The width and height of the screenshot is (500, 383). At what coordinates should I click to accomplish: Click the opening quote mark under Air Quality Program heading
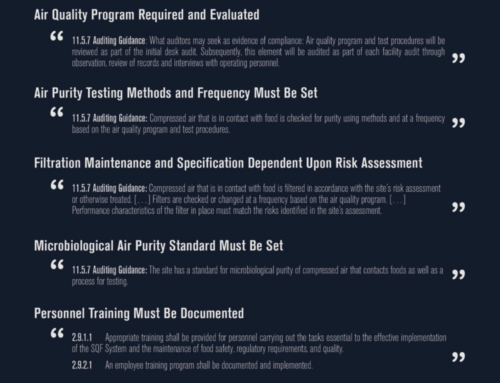coord(57,36)
